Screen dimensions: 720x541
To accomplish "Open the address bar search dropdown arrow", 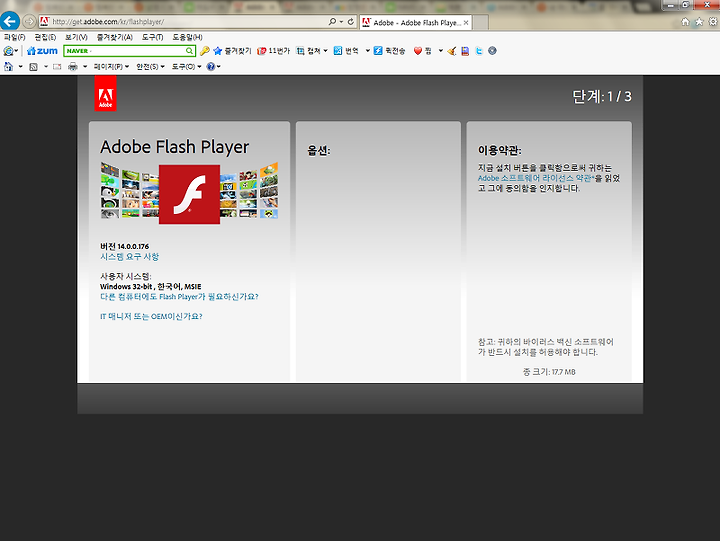I will (x=341, y=22).
